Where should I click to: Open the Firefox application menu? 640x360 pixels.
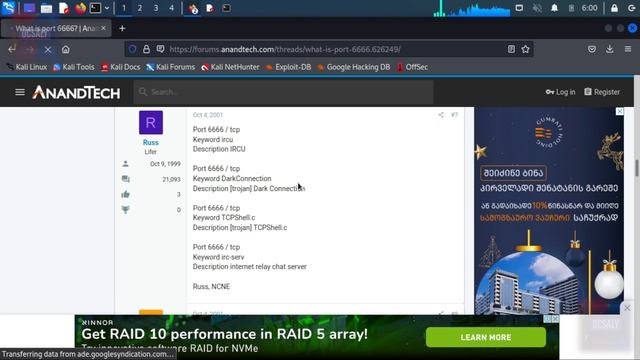pos(628,49)
